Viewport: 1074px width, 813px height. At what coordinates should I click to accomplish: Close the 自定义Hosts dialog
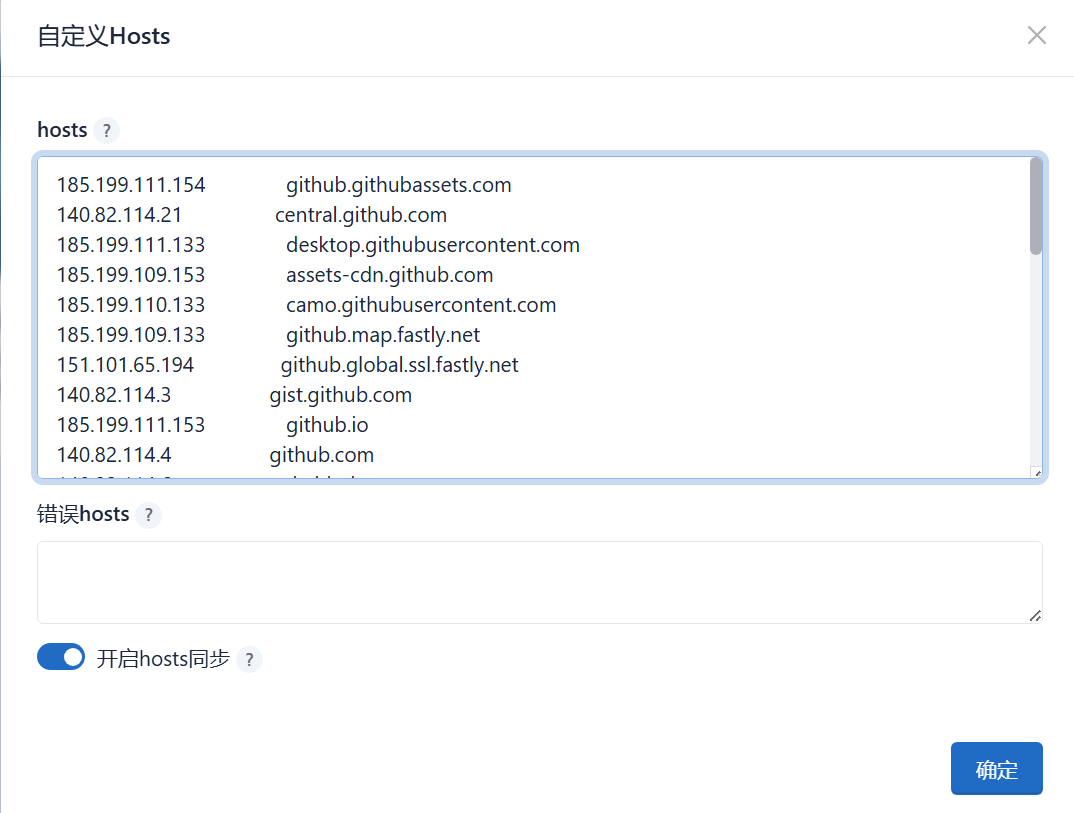1037,36
